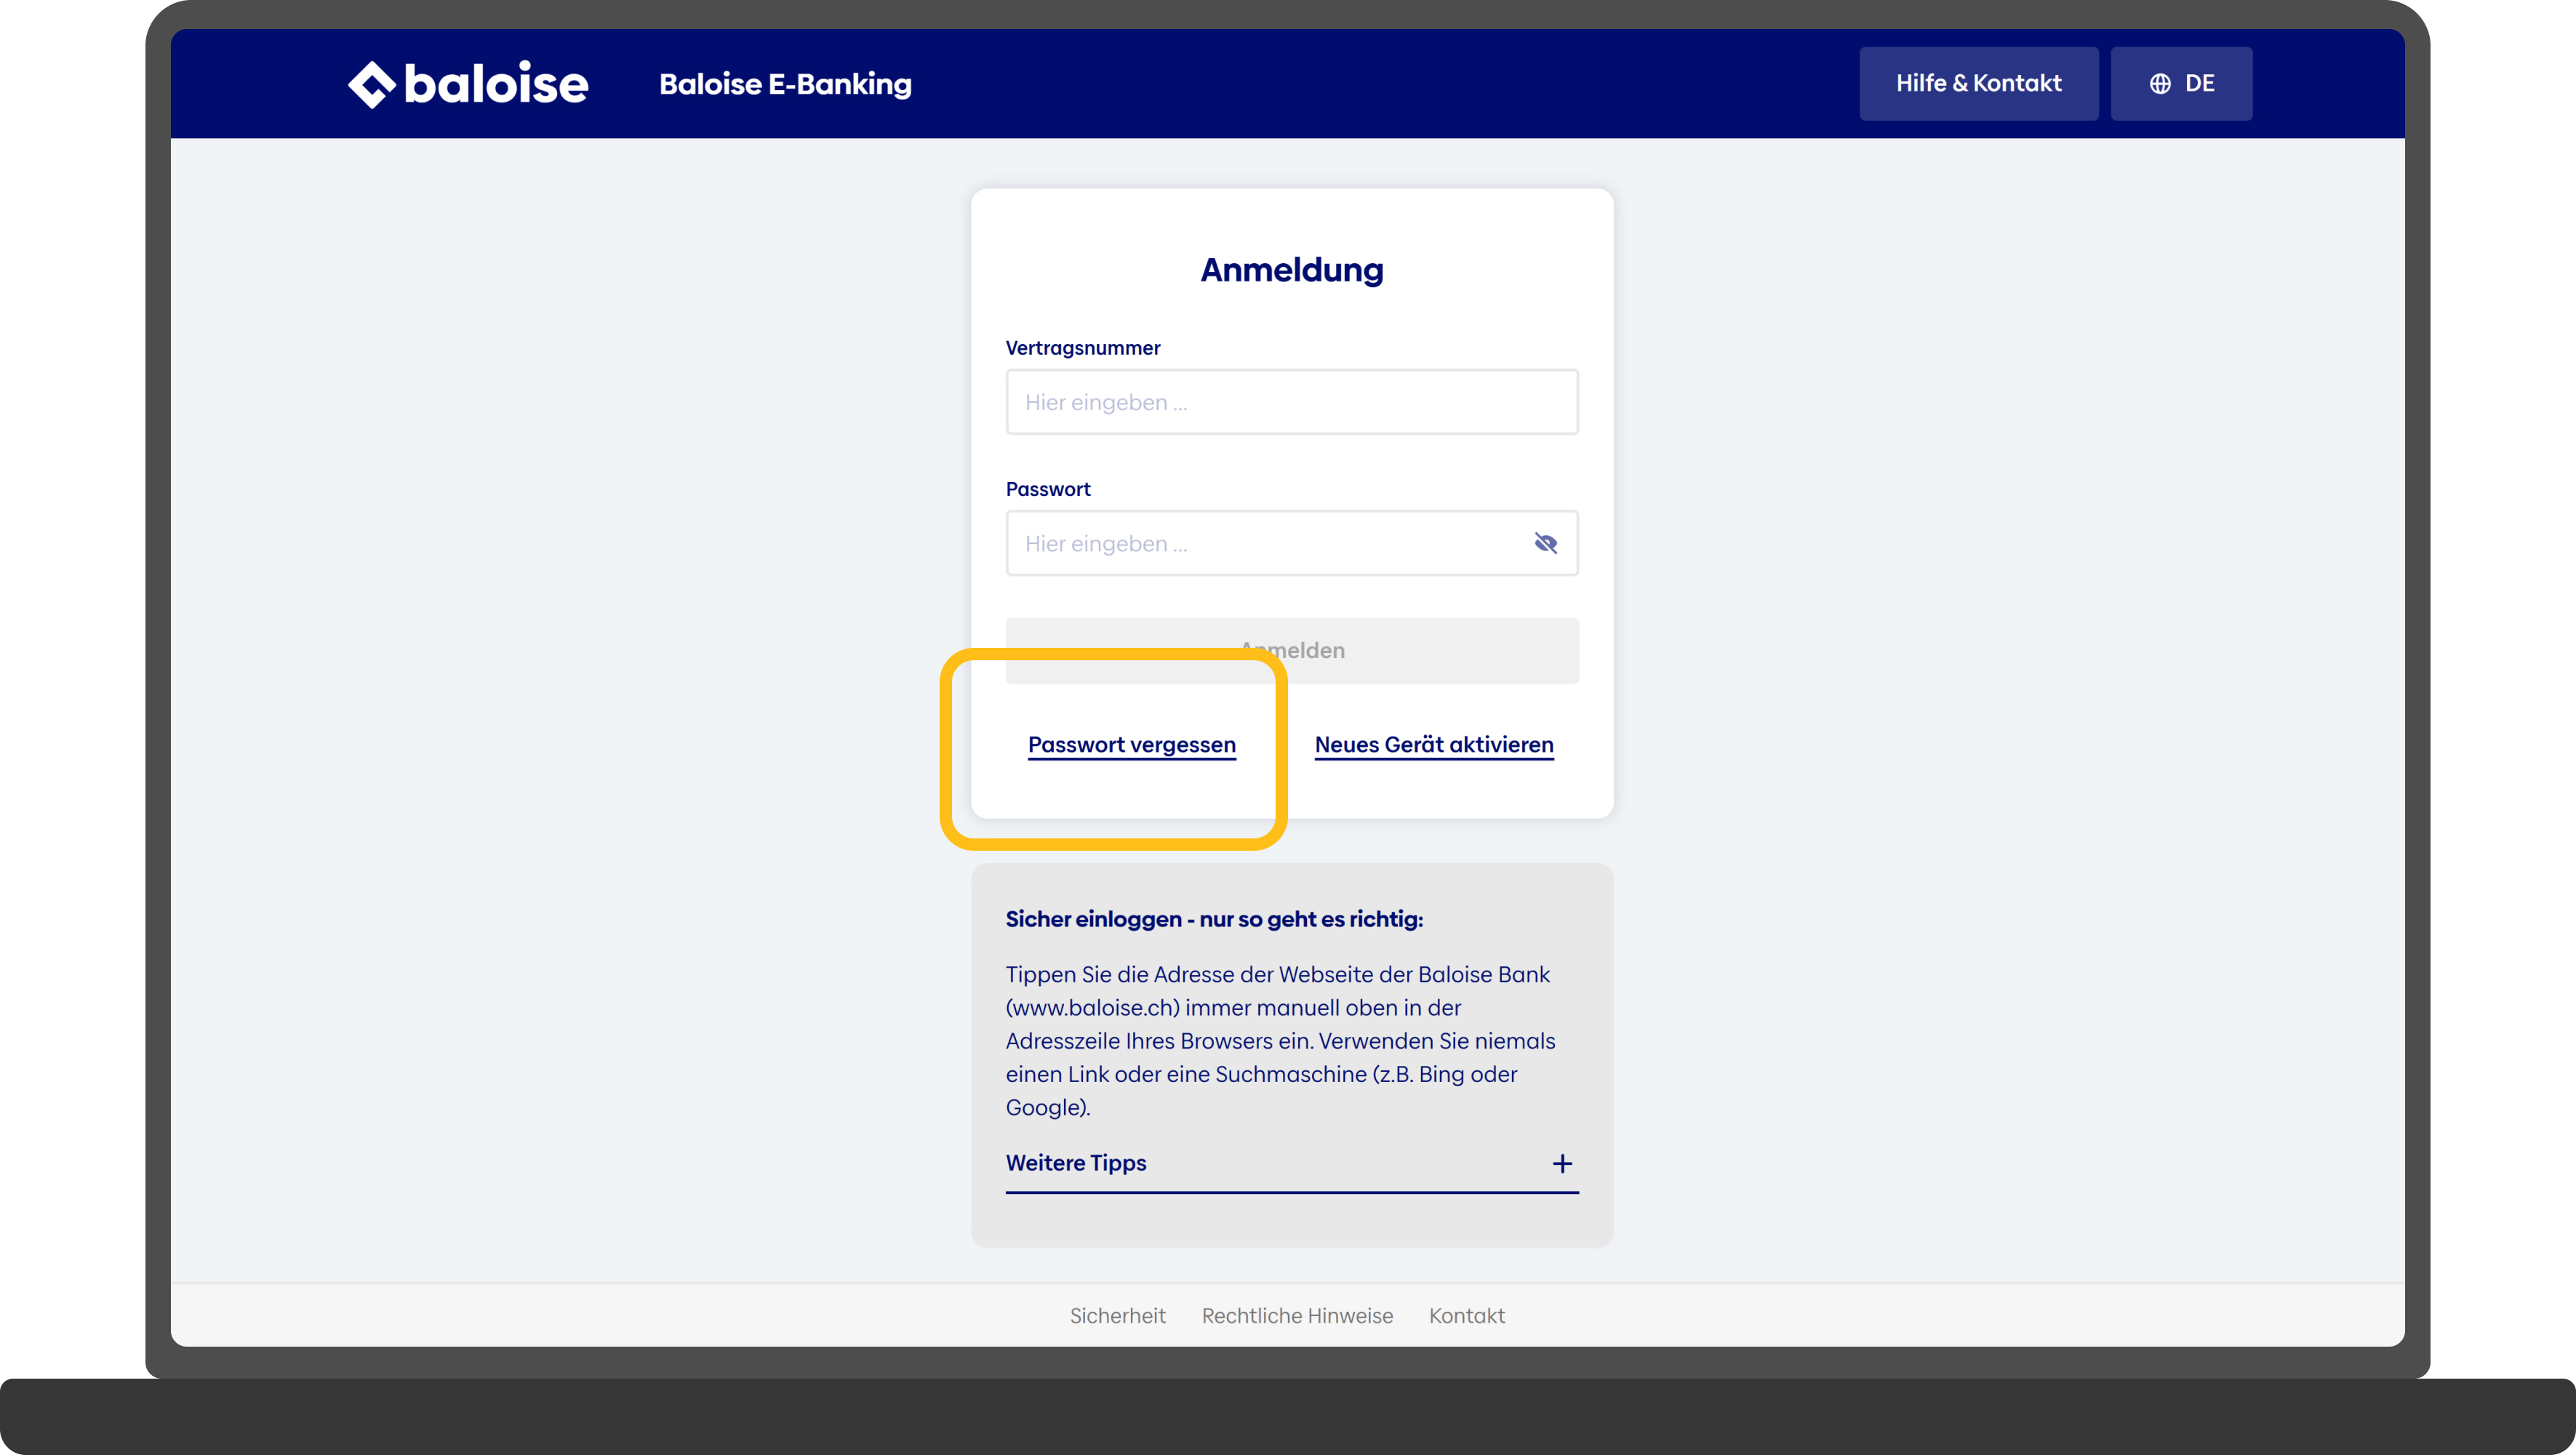Image resolution: width=2576 pixels, height=1455 pixels.
Task: Click the Anmeldung heading
Action: click(1292, 270)
